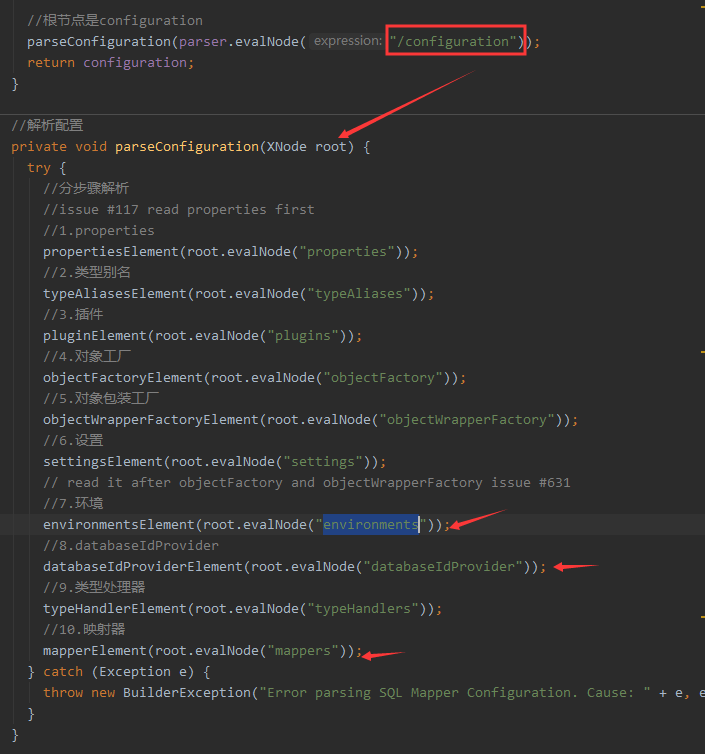The width and height of the screenshot is (705, 754).
Task: Click the mapperElement method call
Action: pos(95,651)
